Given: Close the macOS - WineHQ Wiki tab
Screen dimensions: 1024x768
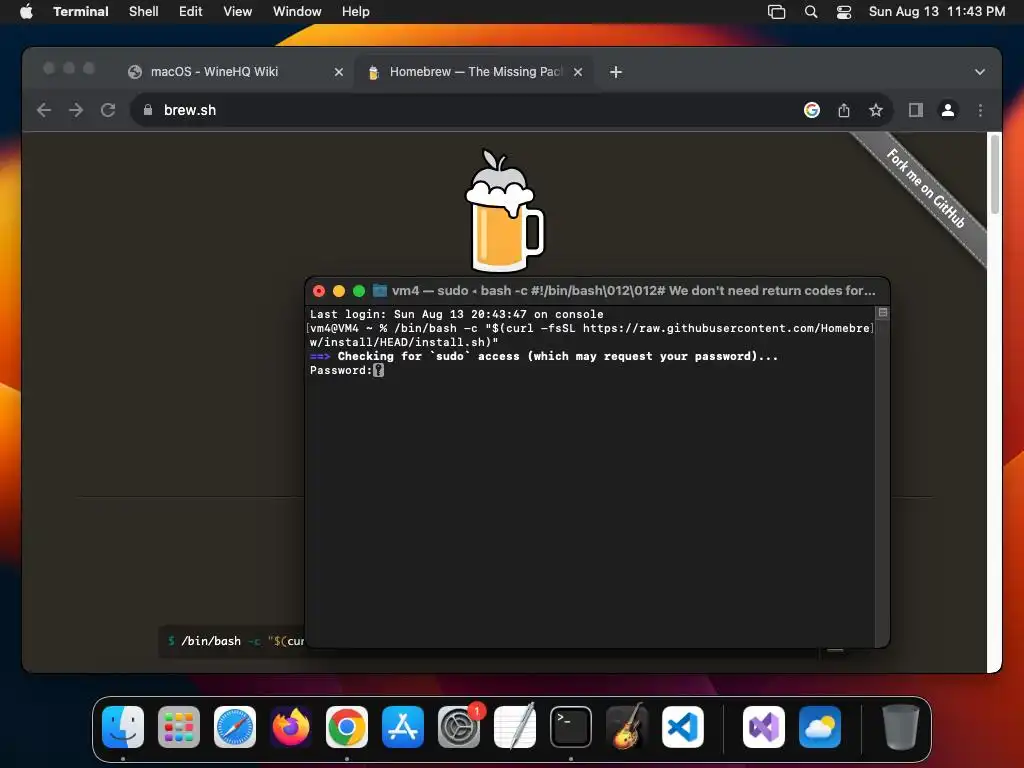Looking at the screenshot, I should tap(339, 72).
